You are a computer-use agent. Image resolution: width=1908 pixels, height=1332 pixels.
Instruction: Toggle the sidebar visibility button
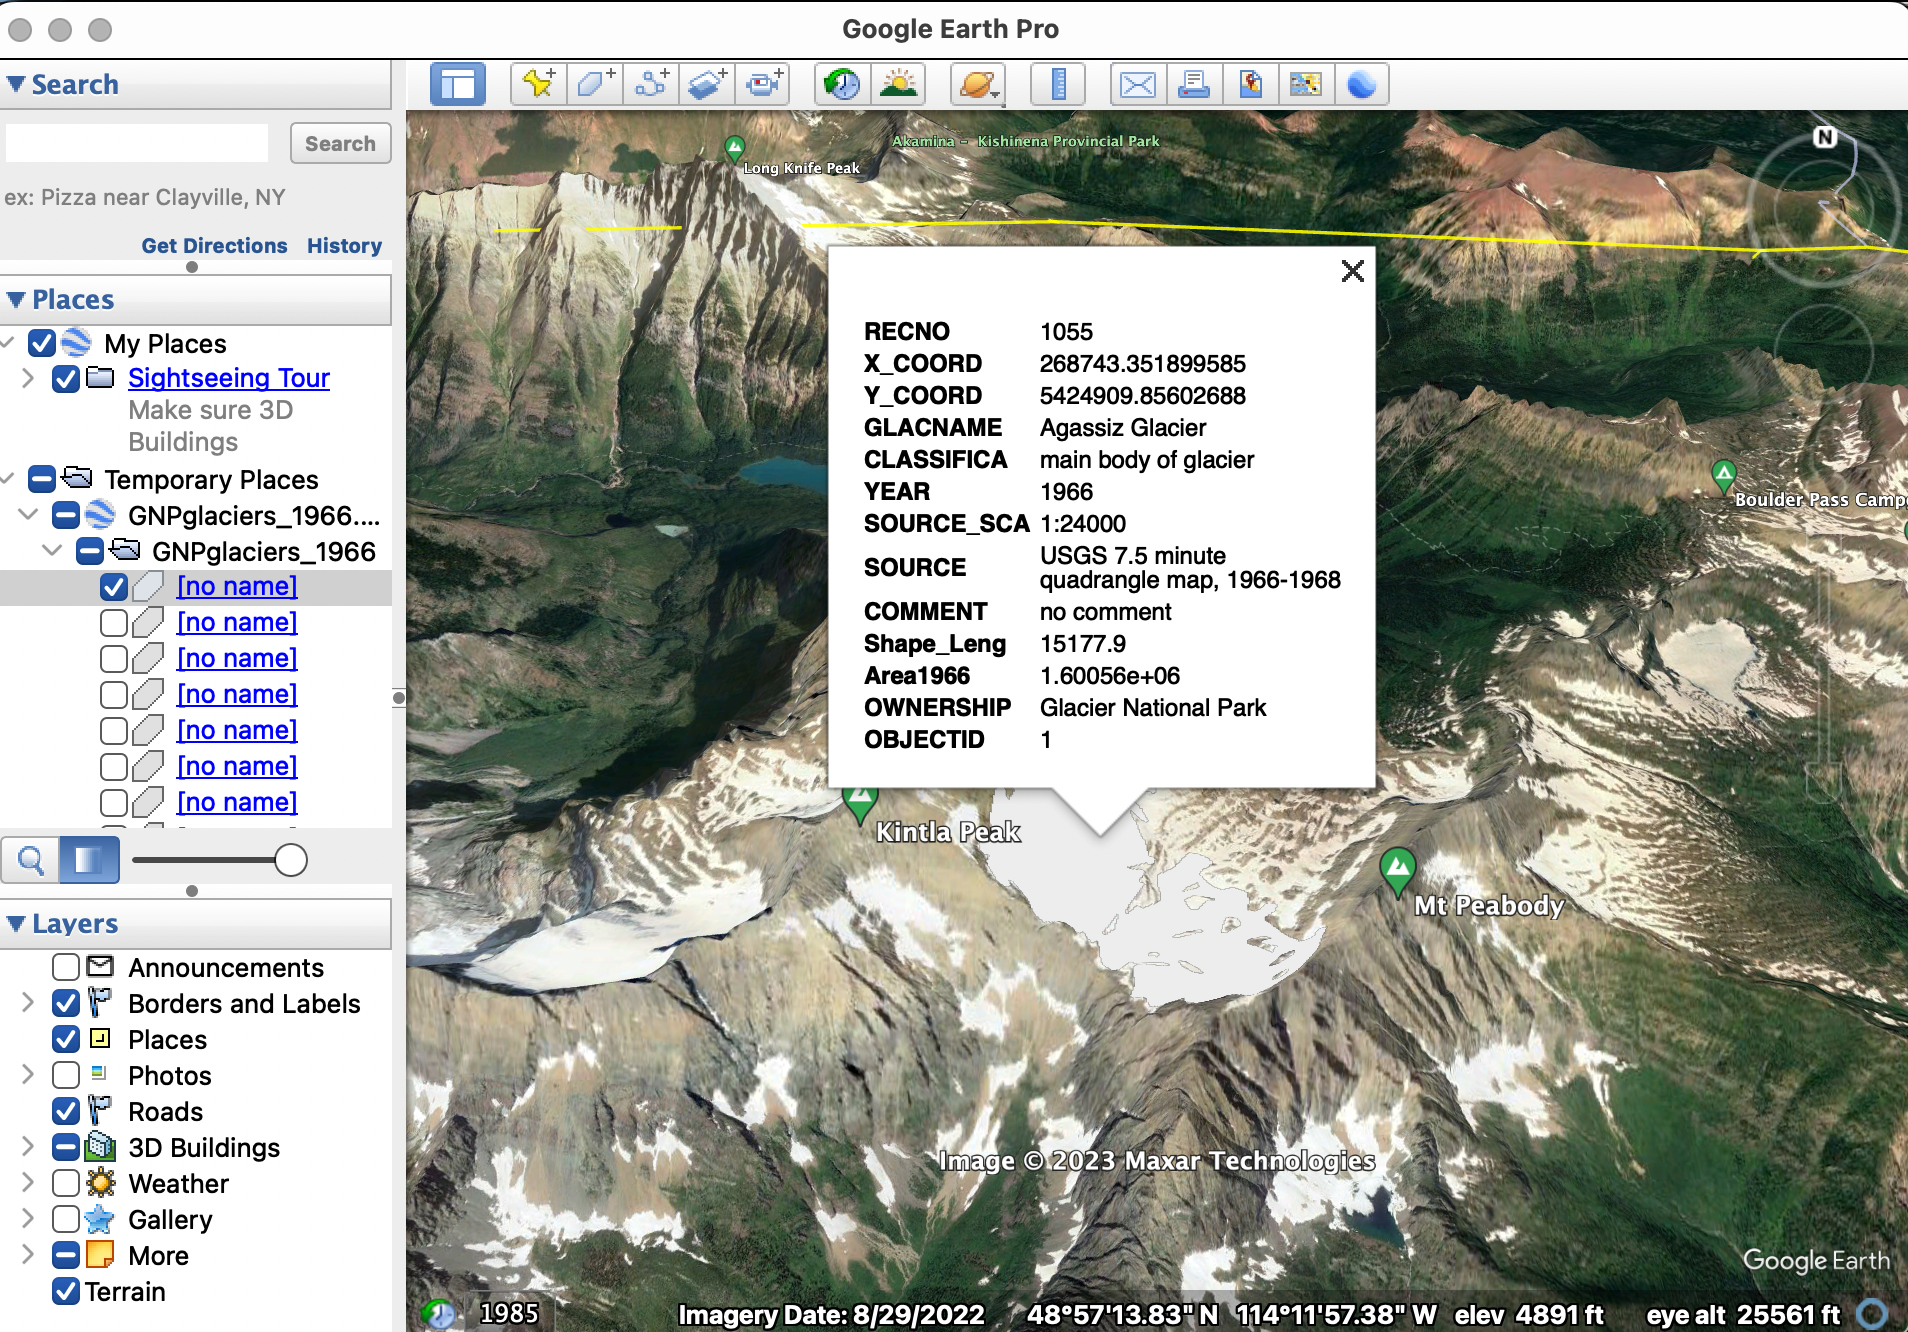pos(458,84)
